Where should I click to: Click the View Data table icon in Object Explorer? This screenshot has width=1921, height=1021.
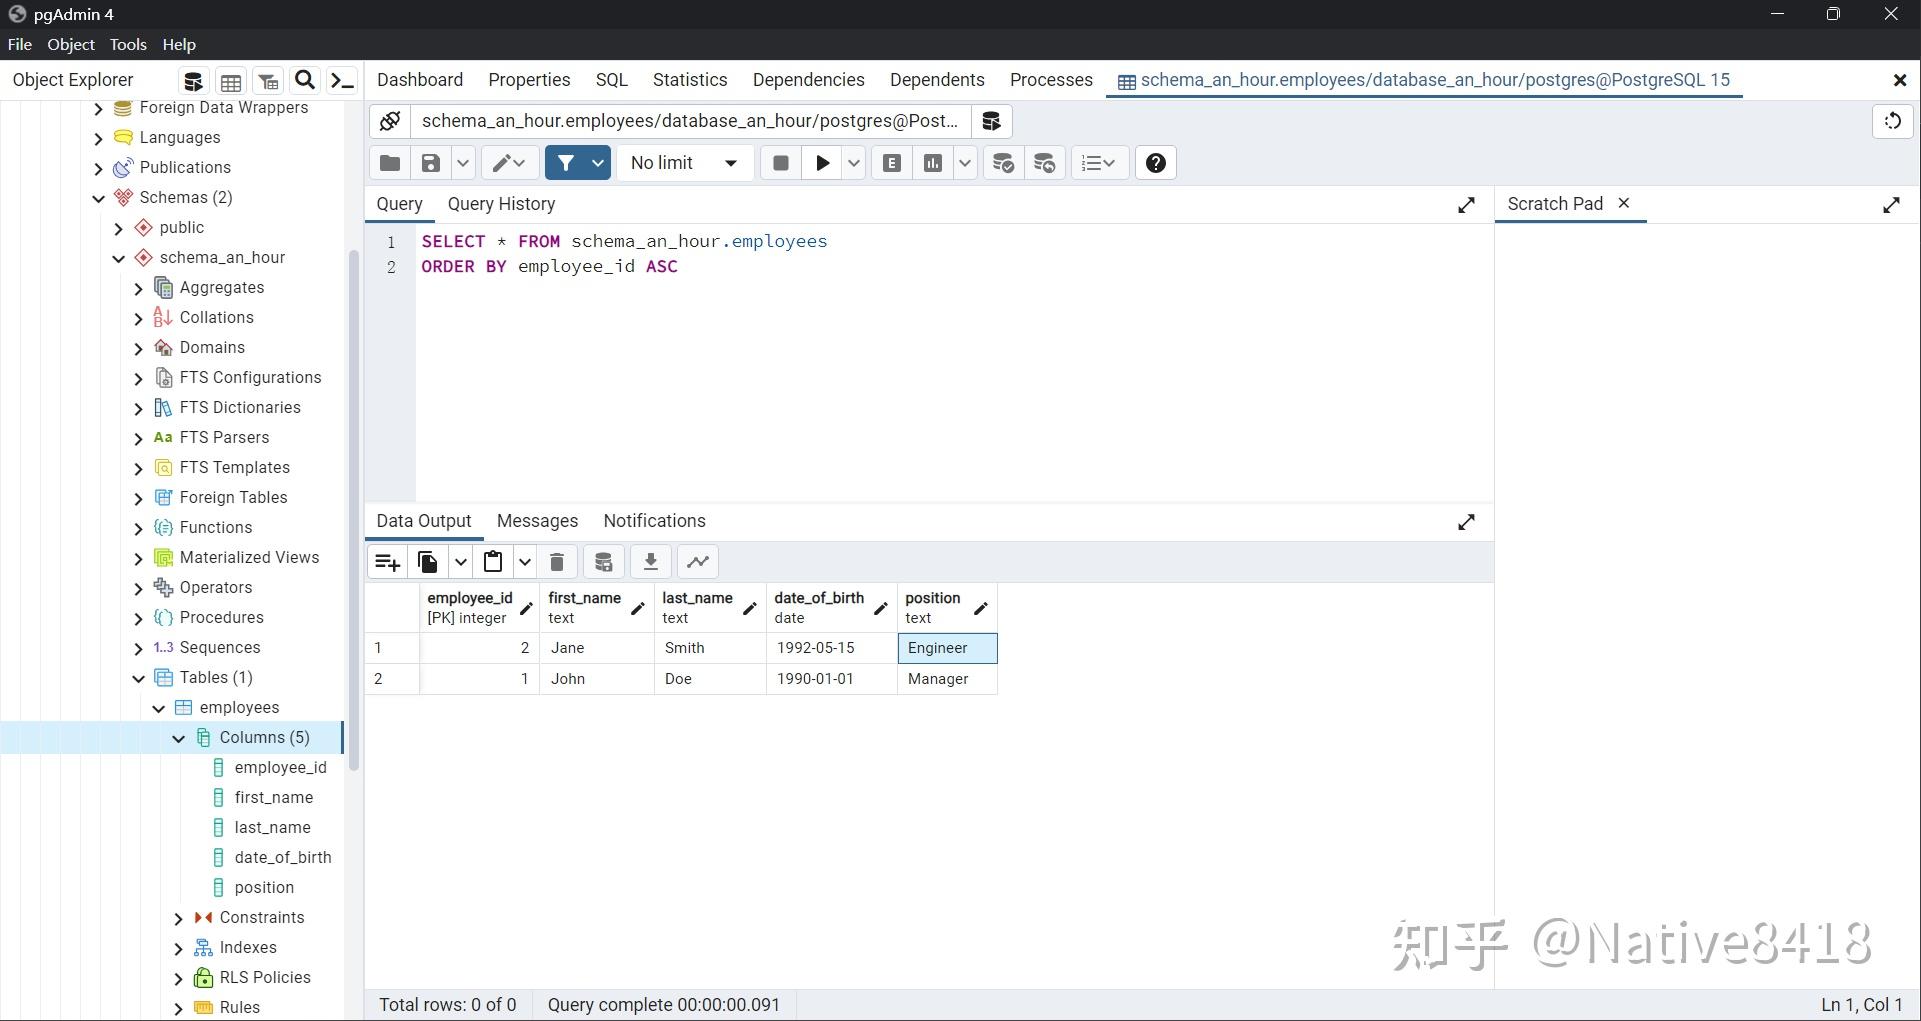pos(231,81)
